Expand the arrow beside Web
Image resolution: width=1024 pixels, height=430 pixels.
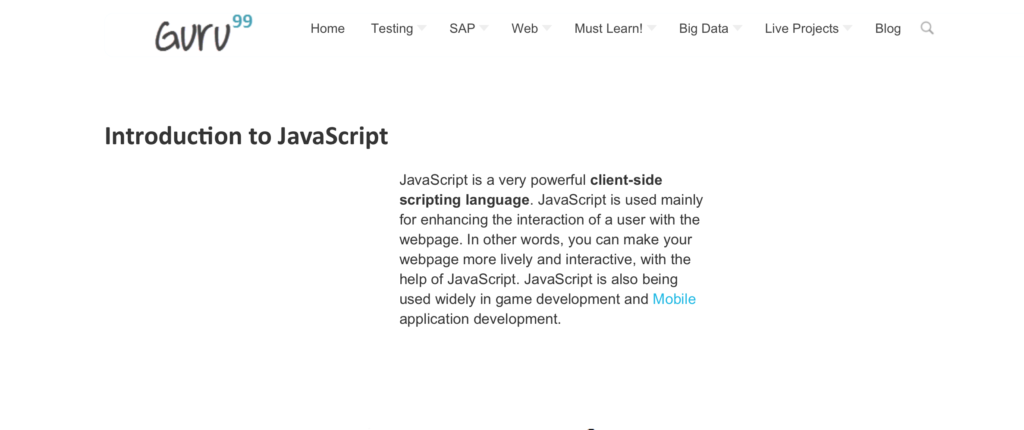547,29
